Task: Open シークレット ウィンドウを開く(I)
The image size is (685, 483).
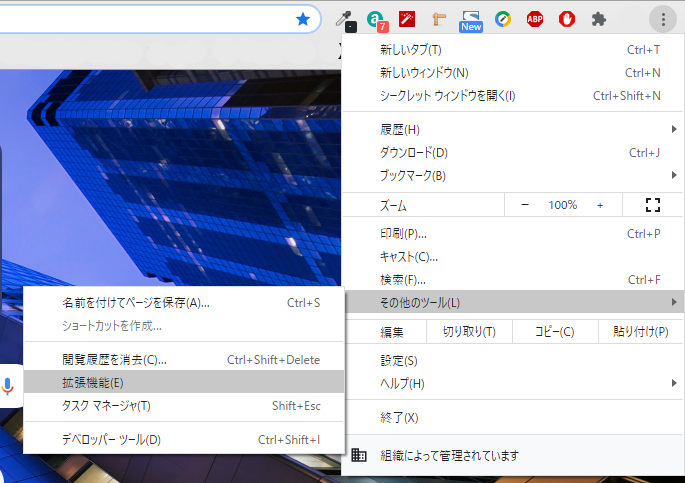Action: pos(513,96)
